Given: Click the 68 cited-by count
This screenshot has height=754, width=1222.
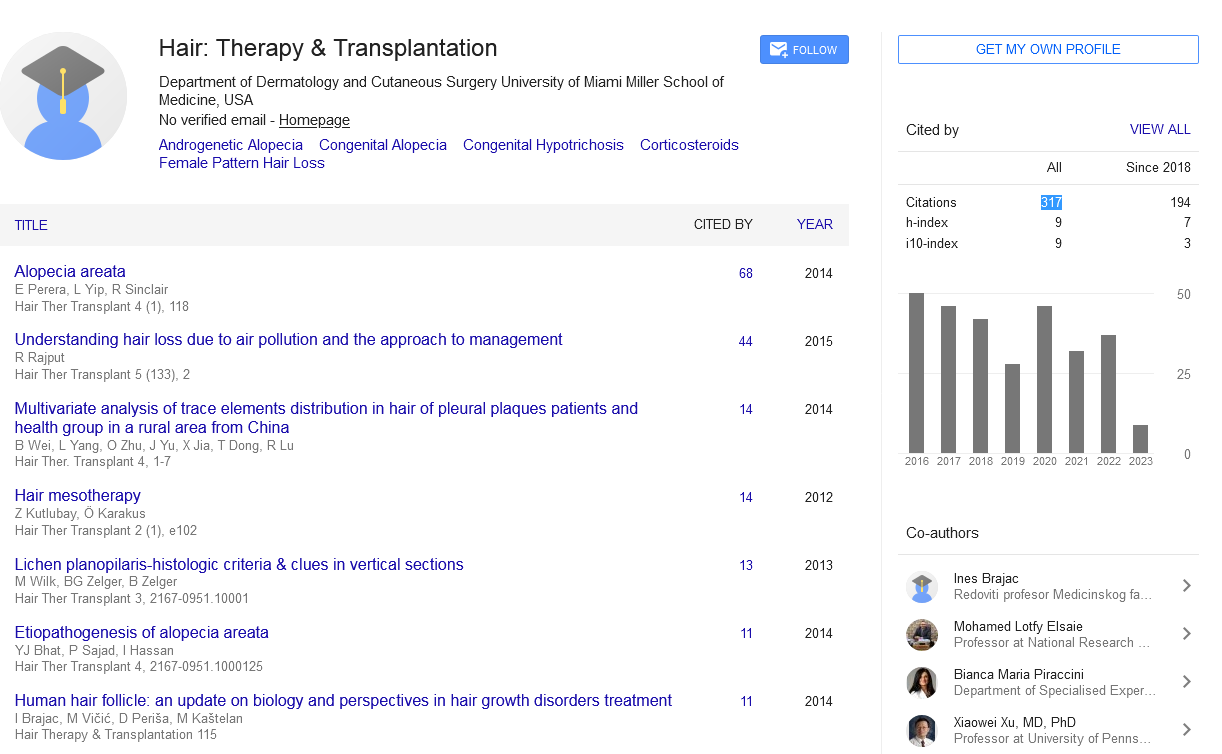Looking at the screenshot, I should (x=745, y=273).
